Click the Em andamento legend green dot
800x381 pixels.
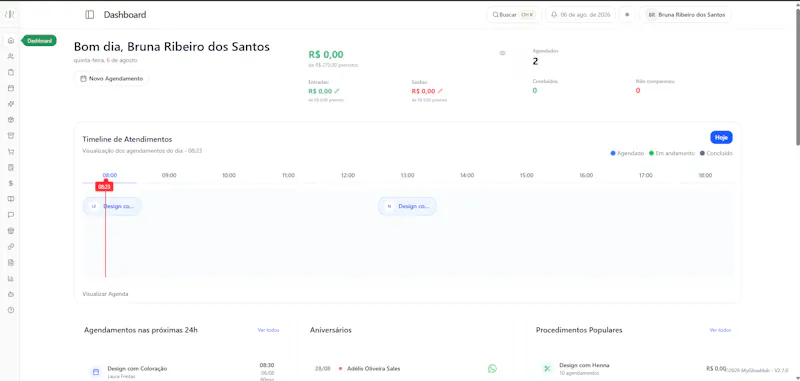[652, 153]
